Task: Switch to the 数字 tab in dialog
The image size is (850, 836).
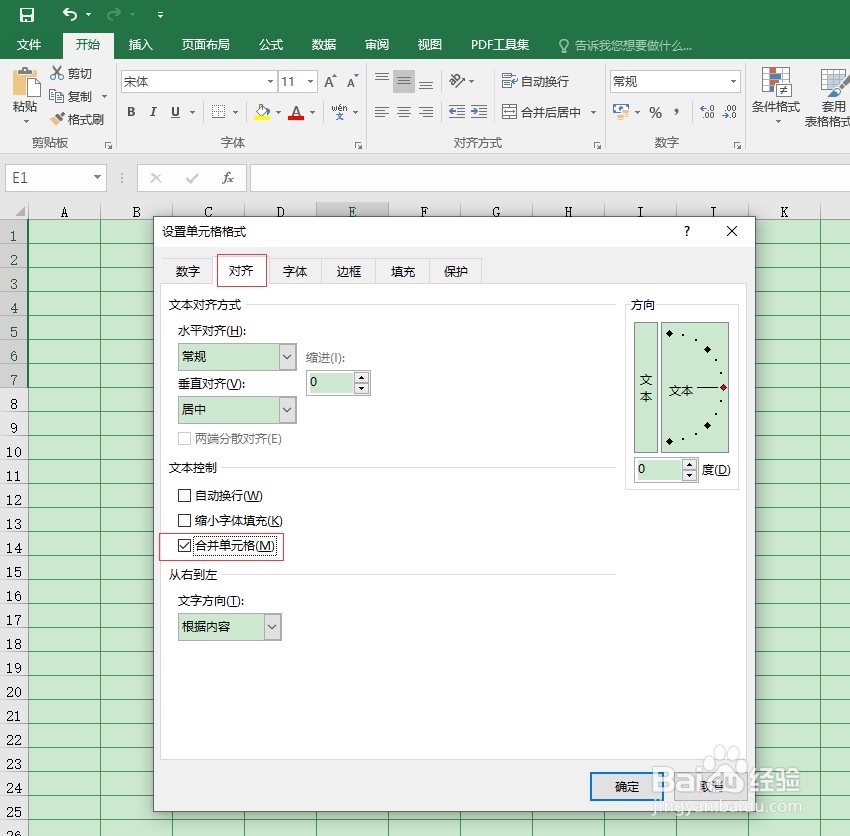Action: (x=188, y=271)
